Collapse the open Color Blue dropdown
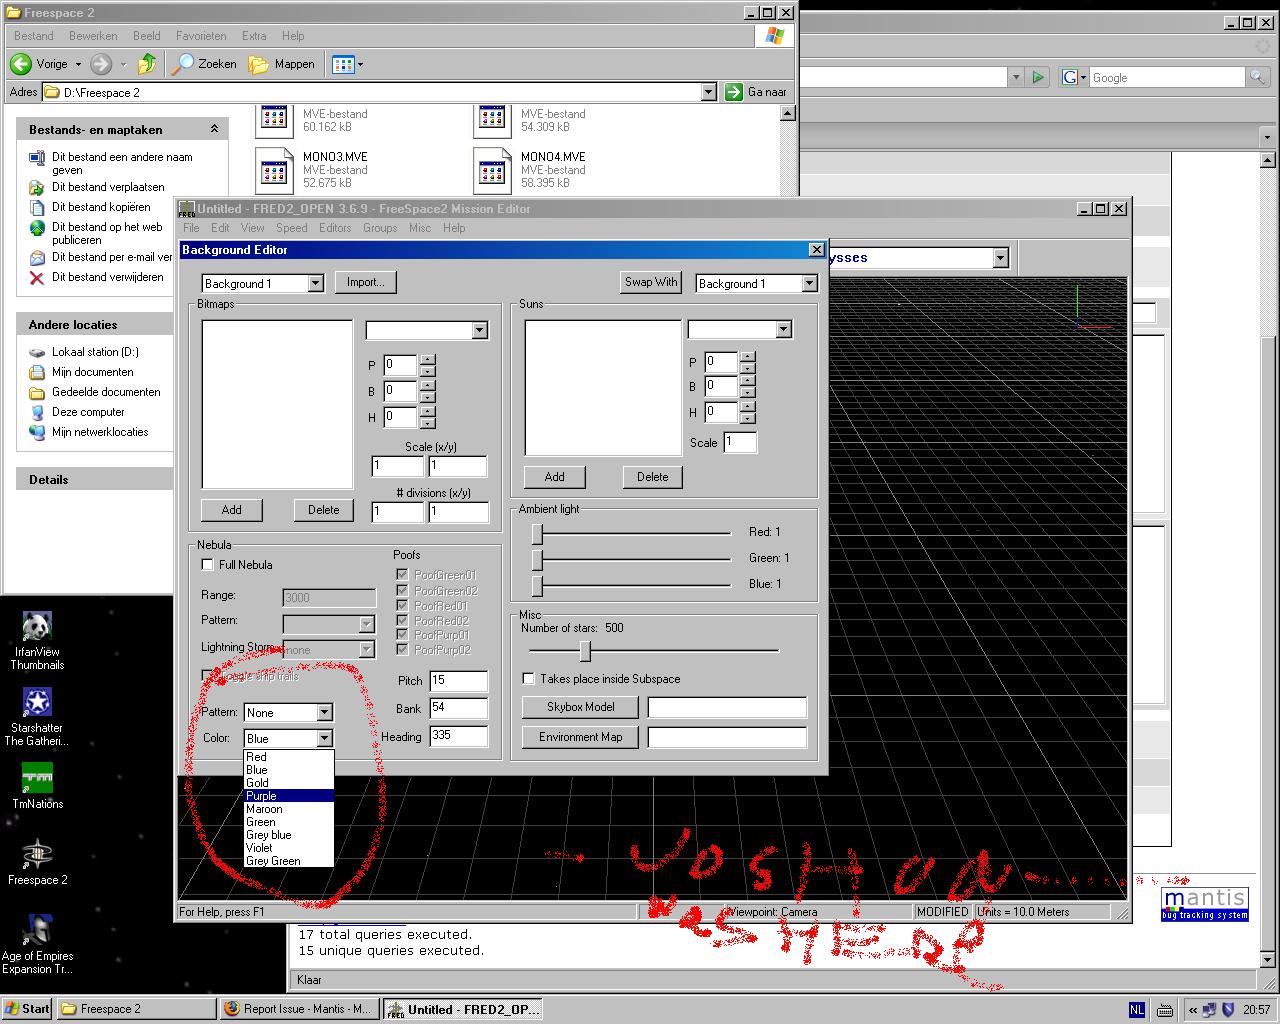The height and width of the screenshot is (1024, 1280). click(x=324, y=738)
